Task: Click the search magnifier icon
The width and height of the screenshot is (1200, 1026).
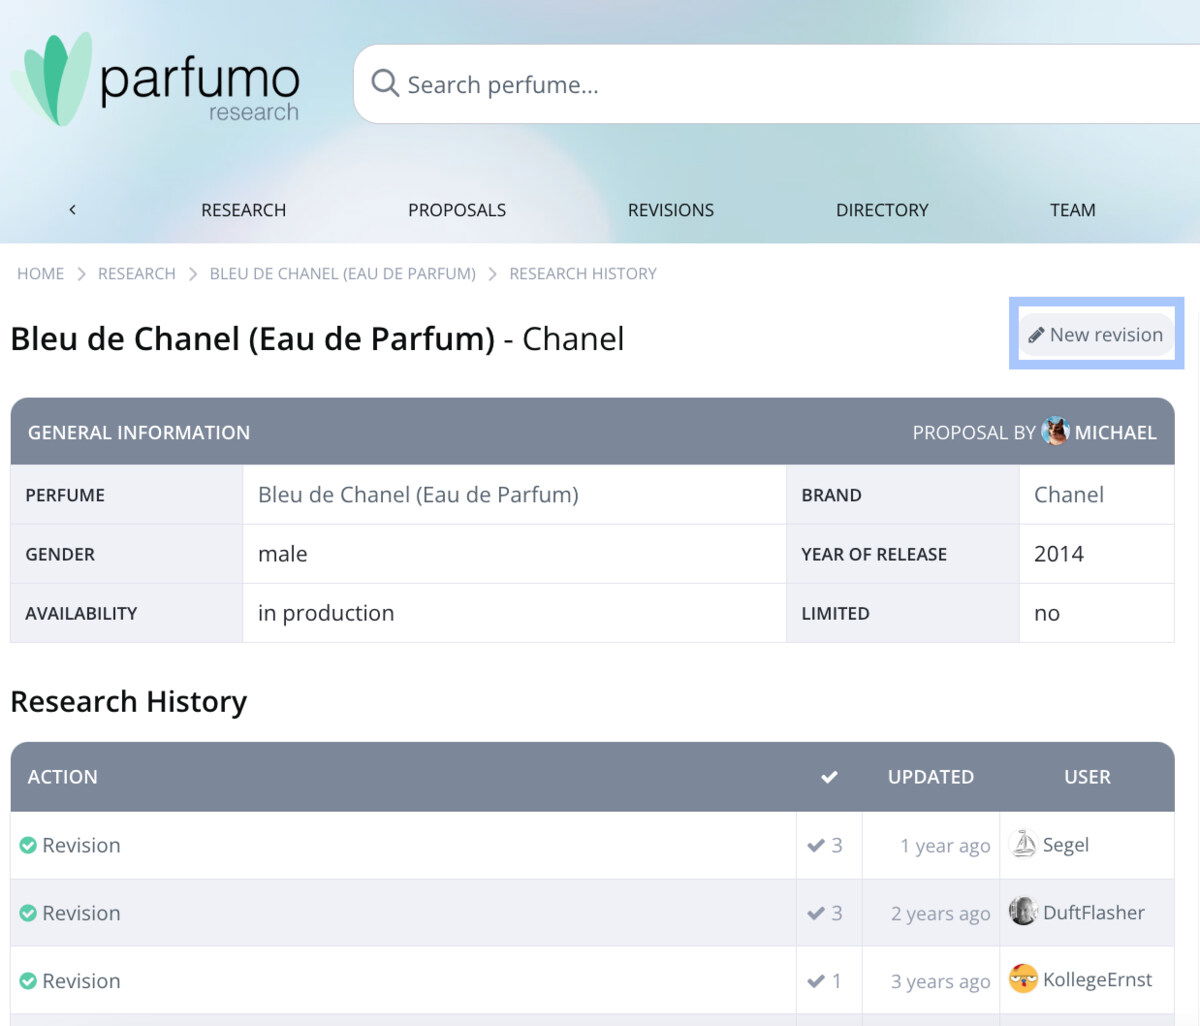Action: coord(385,83)
